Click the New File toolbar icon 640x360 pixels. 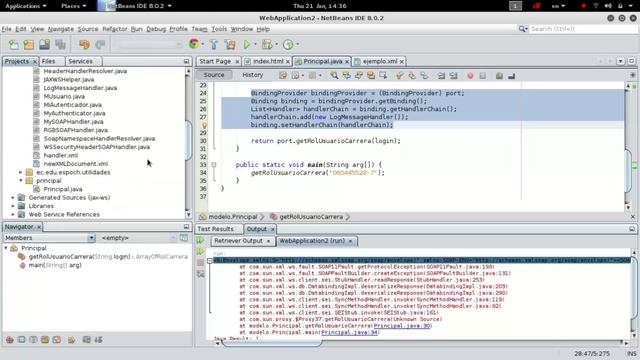13,44
